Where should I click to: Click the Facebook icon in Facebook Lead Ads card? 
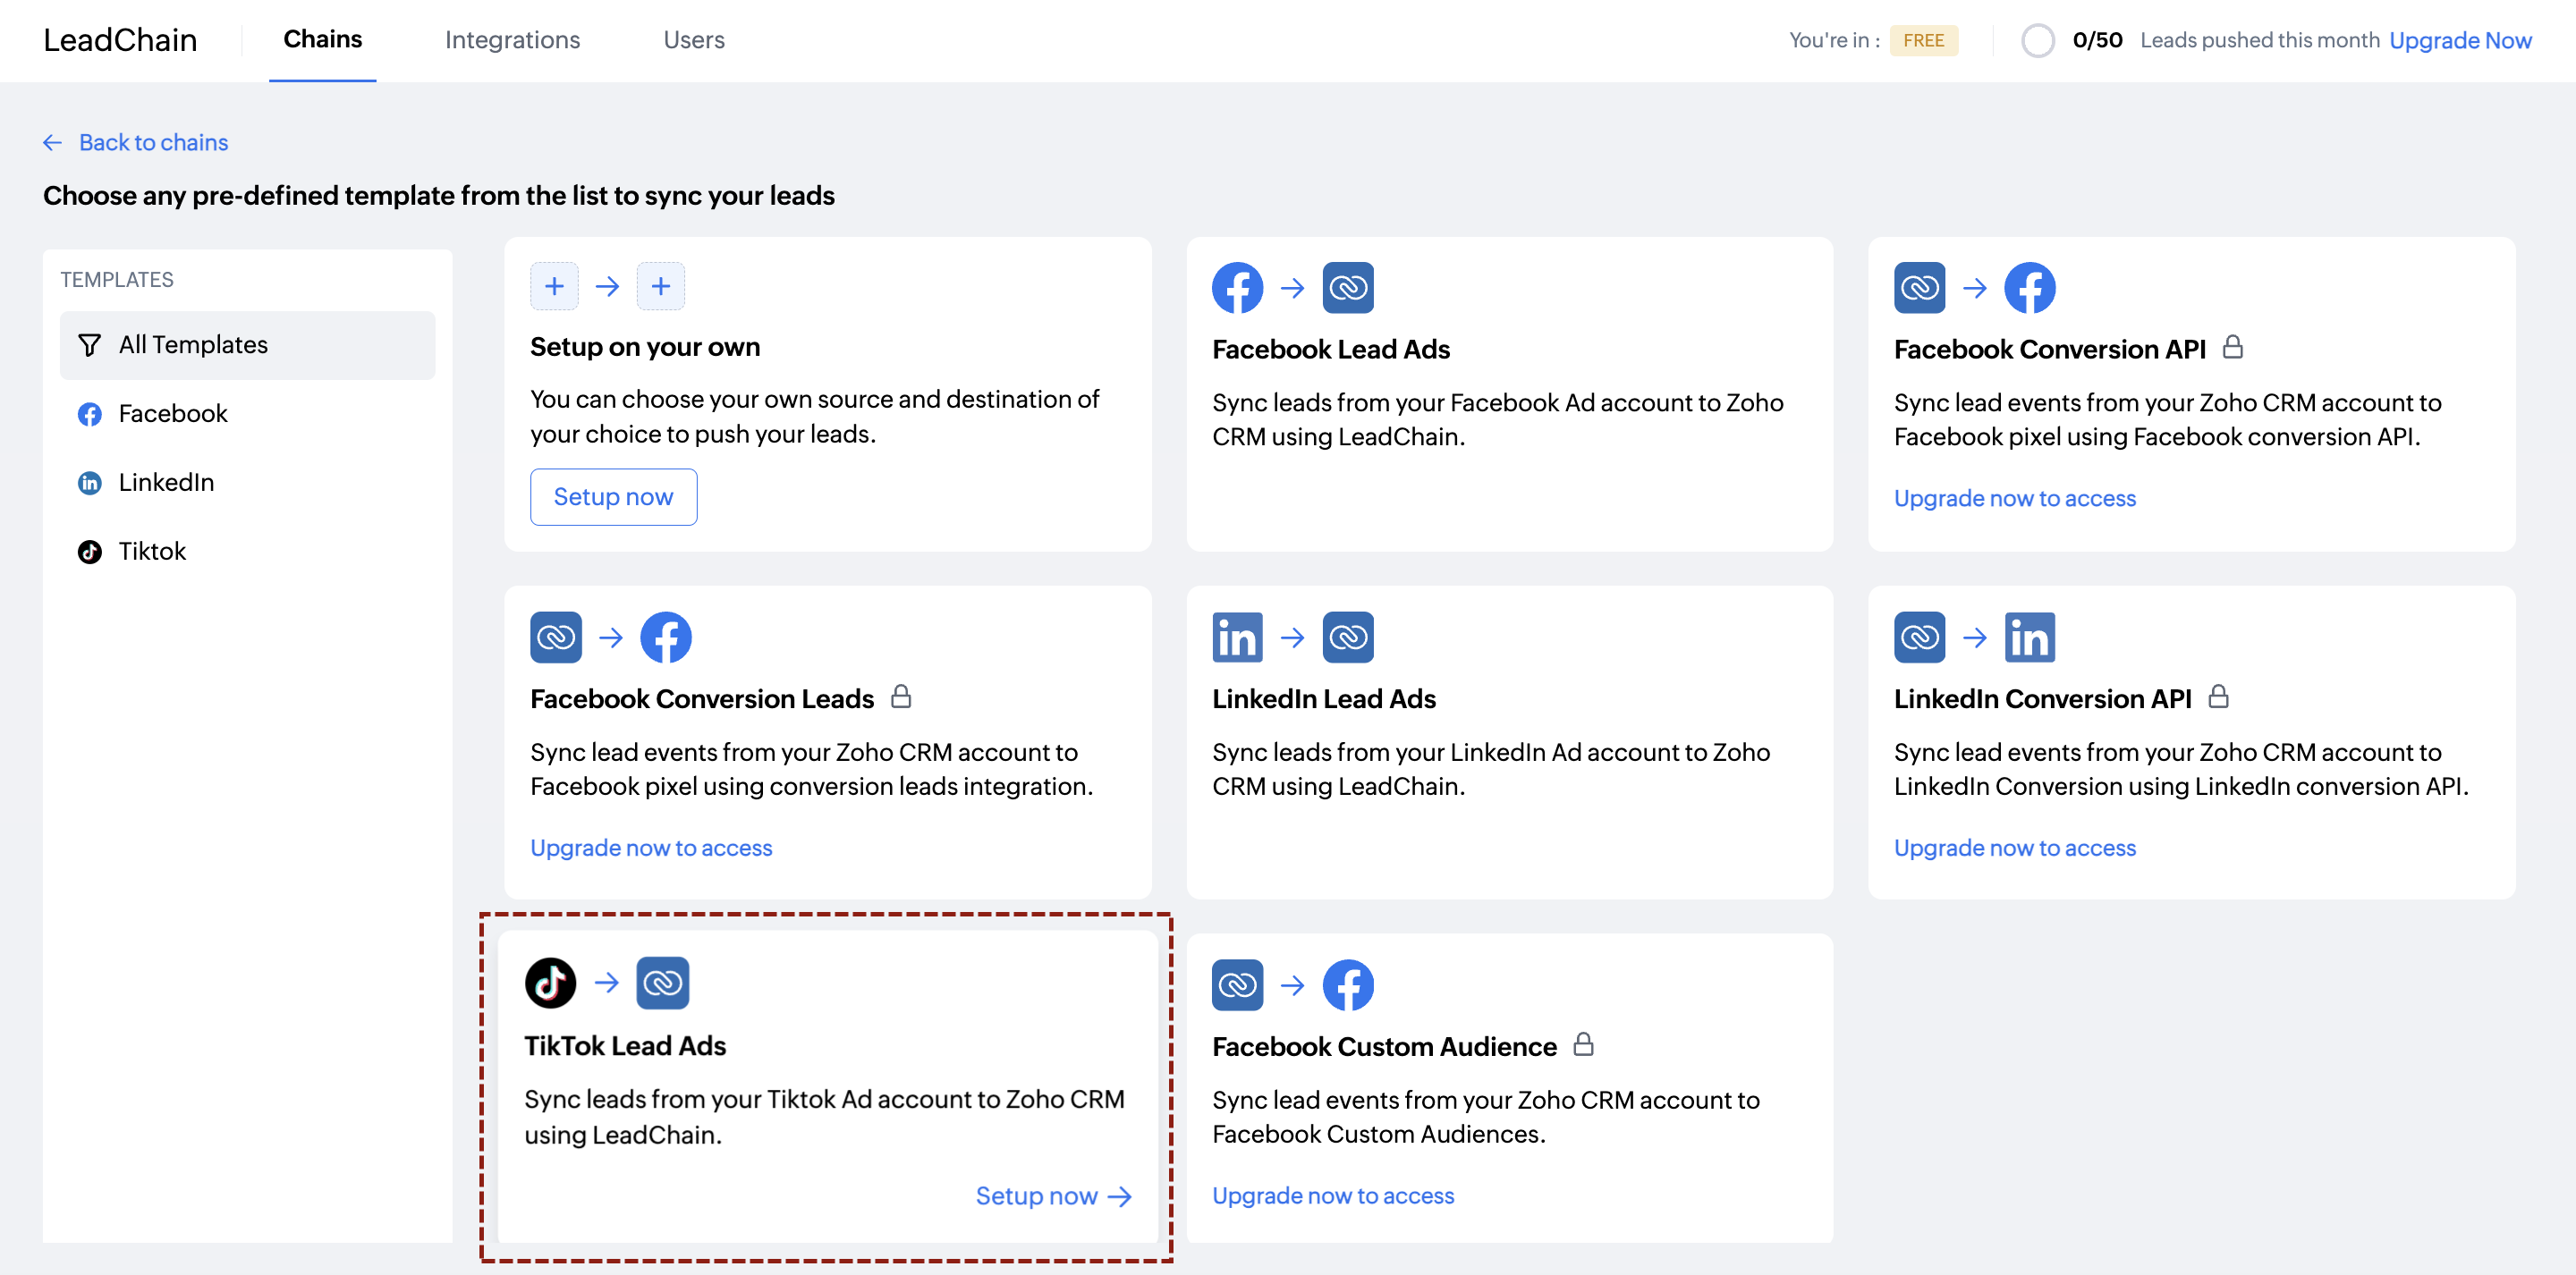click(x=1237, y=288)
